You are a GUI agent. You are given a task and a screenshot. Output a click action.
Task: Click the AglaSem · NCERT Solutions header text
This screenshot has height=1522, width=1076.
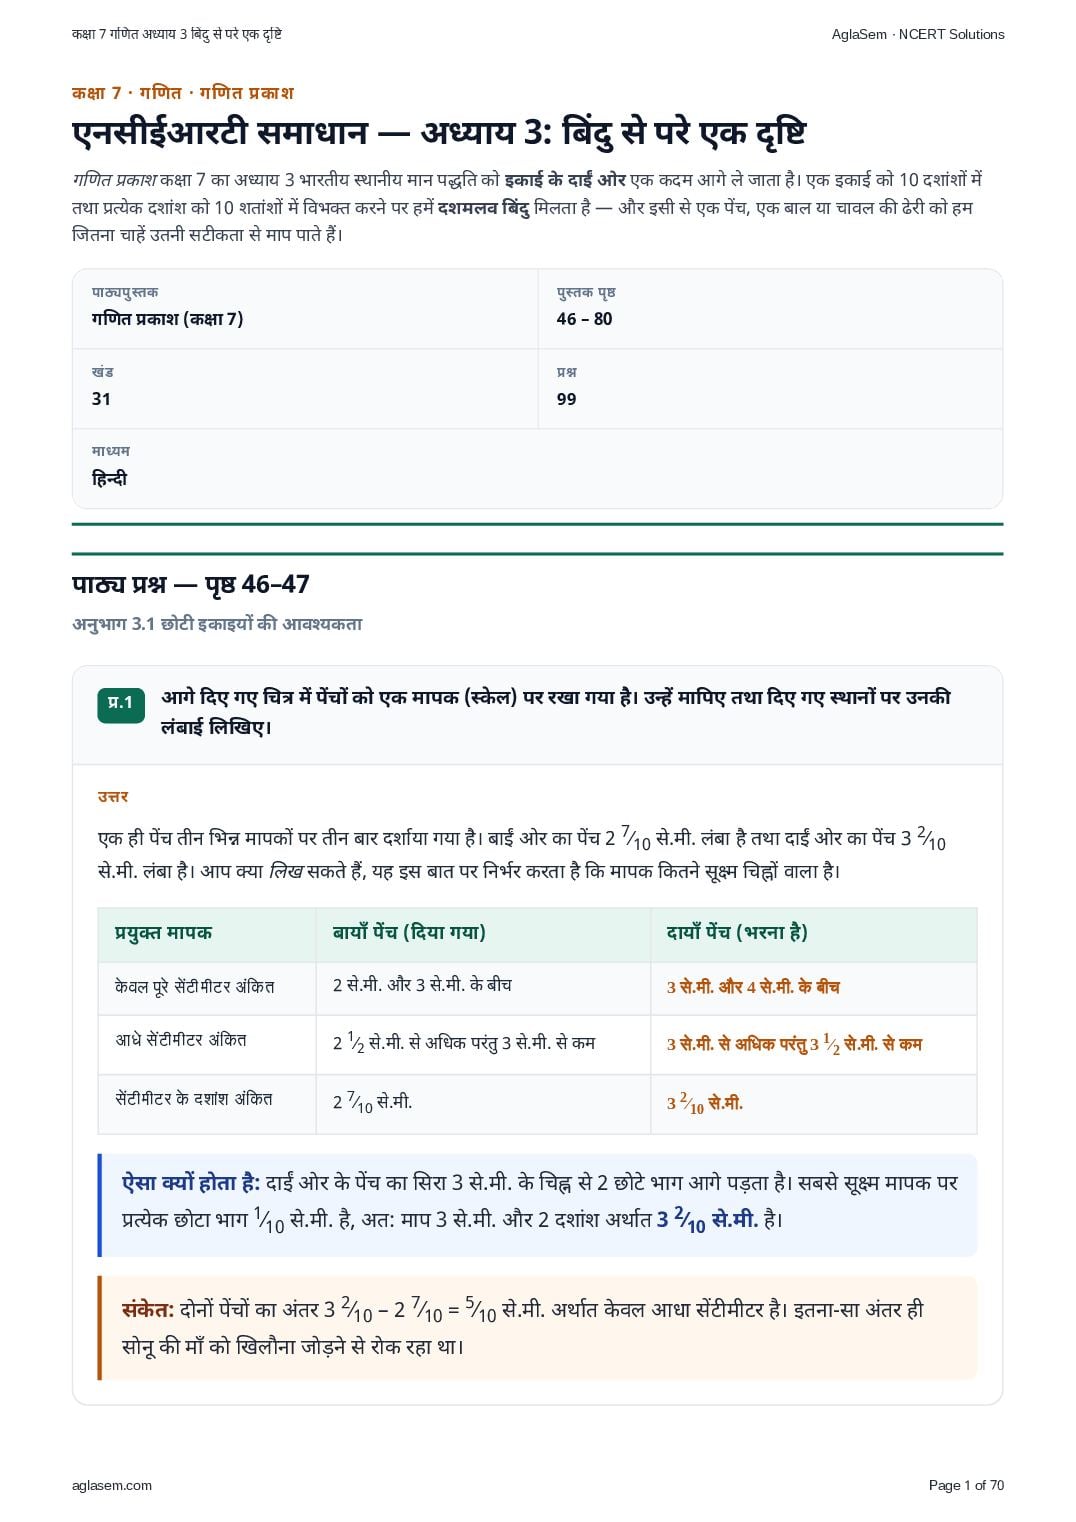tap(918, 34)
